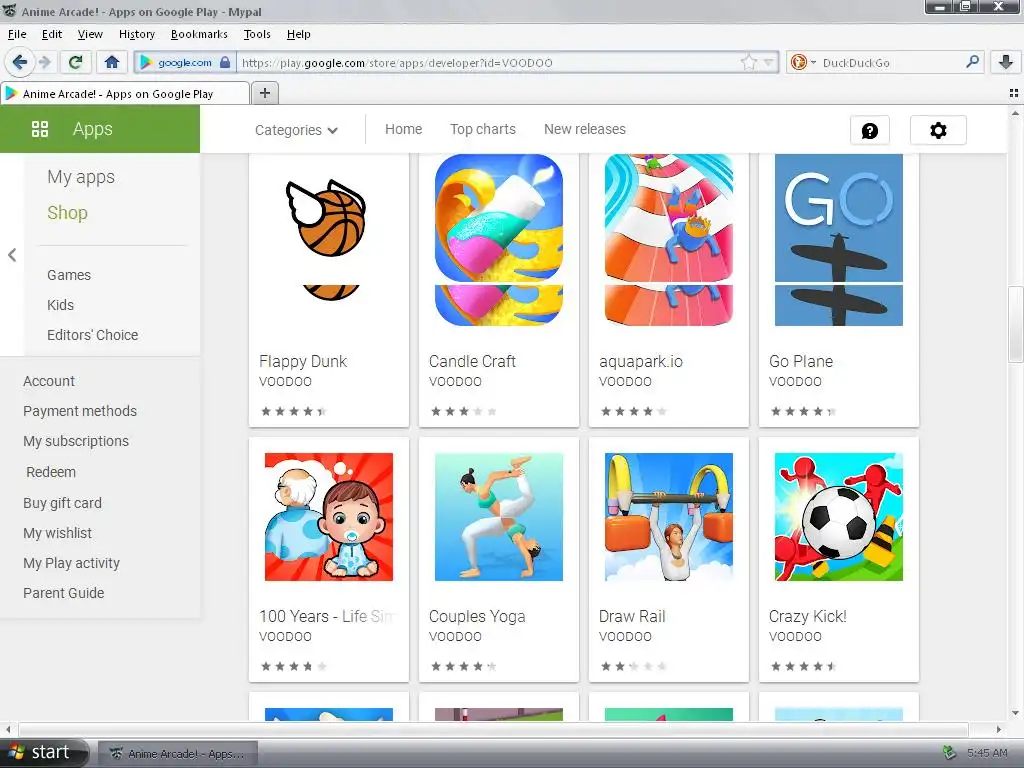The image size is (1024, 768).
Task: Click the Go Plane title text
Action: tap(801, 361)
